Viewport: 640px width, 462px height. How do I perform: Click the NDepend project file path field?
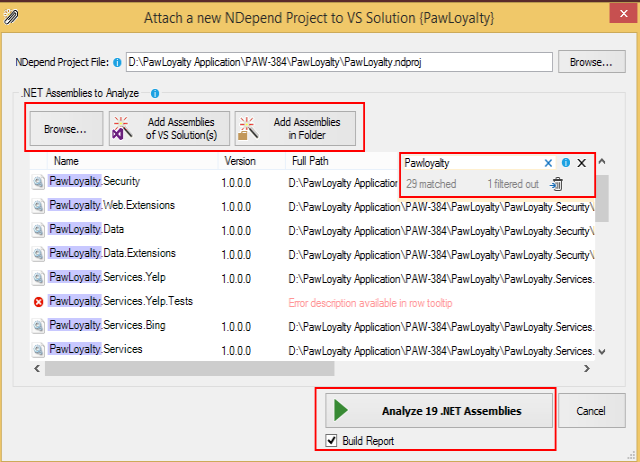(x=339, y=62)
